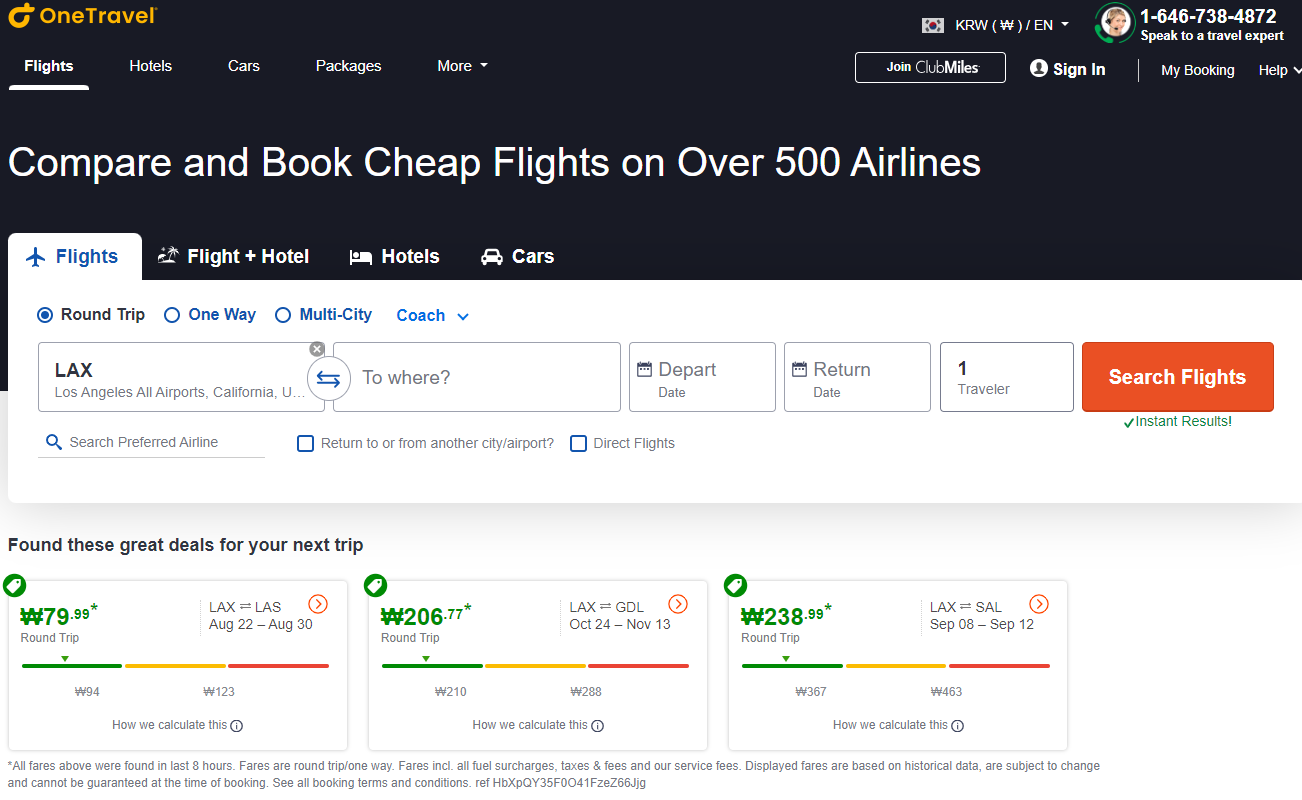Click the orange arrow on the LAX–LAS deal
Image resolution: width=1302 pixels, height=800 pixels.
[318, 604]
